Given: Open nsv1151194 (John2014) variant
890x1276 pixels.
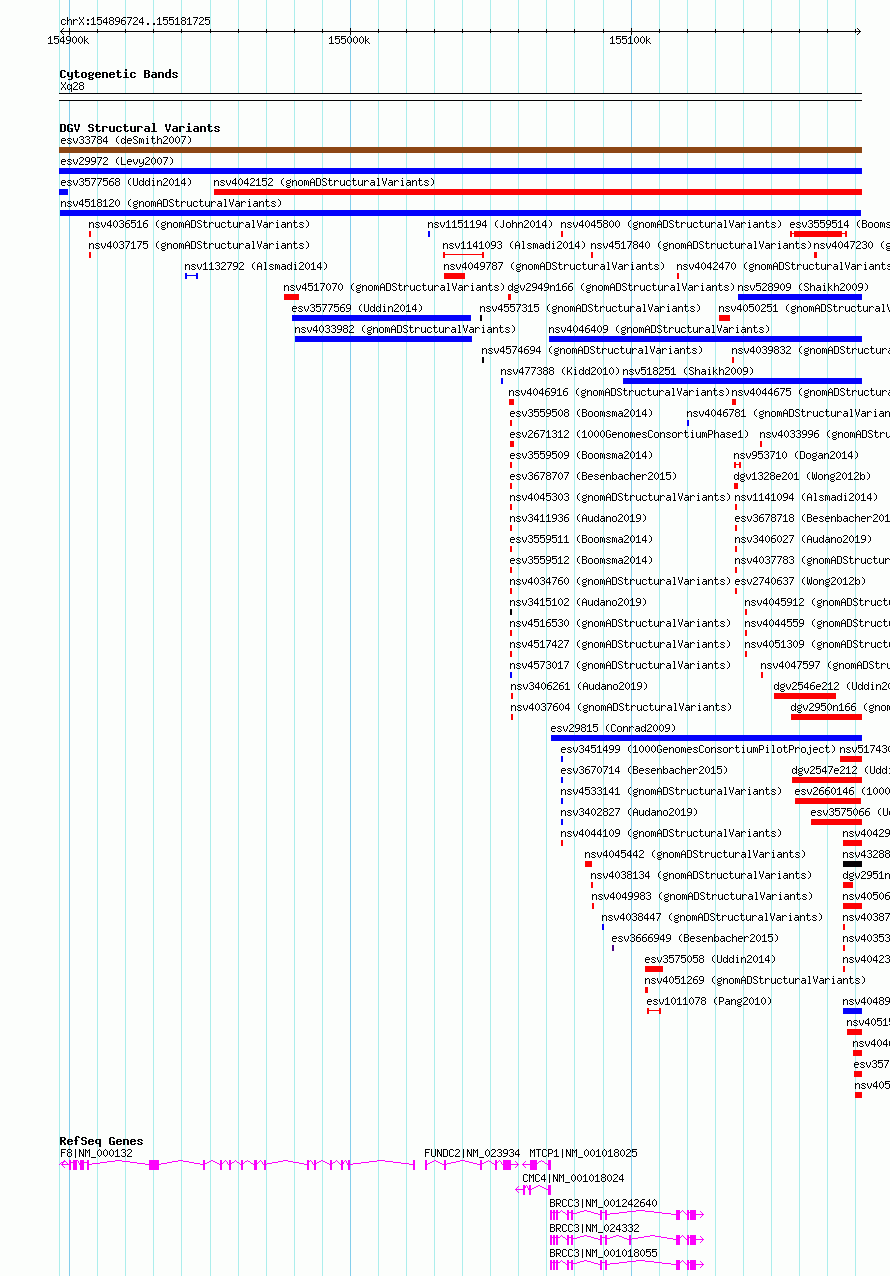Looking at the screenshot, I should click(x=490, y=225).
